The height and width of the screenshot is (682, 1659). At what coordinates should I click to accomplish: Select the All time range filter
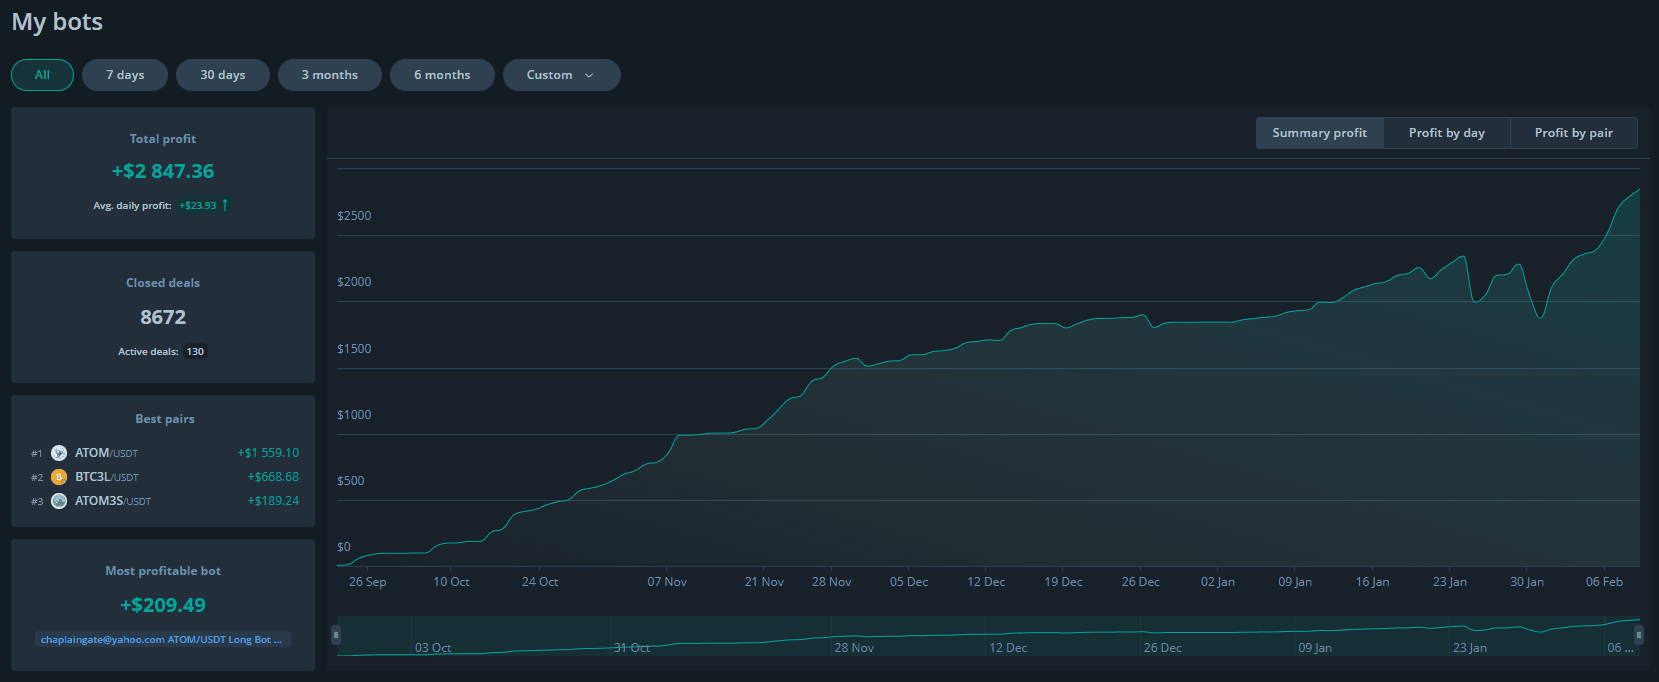pos(42,75)
